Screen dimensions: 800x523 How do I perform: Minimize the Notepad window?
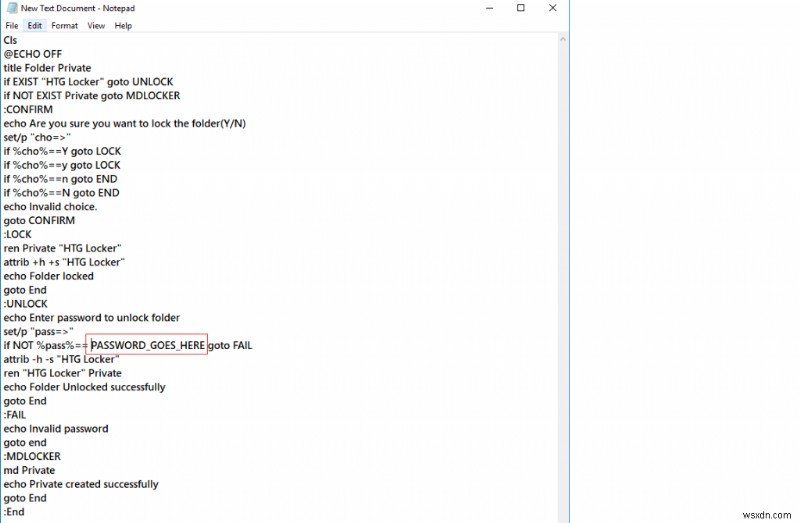coord(489,8)
